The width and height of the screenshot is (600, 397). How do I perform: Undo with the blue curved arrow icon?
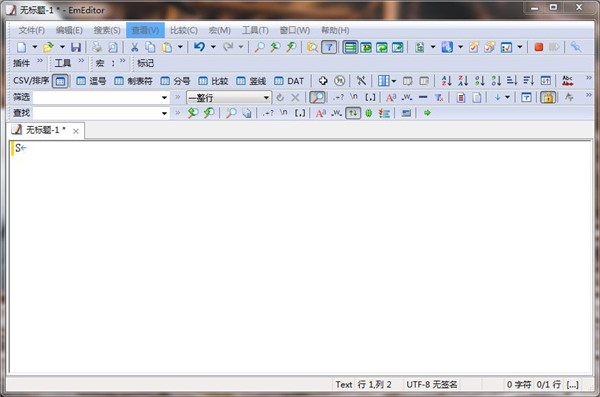tap(199, 47)
